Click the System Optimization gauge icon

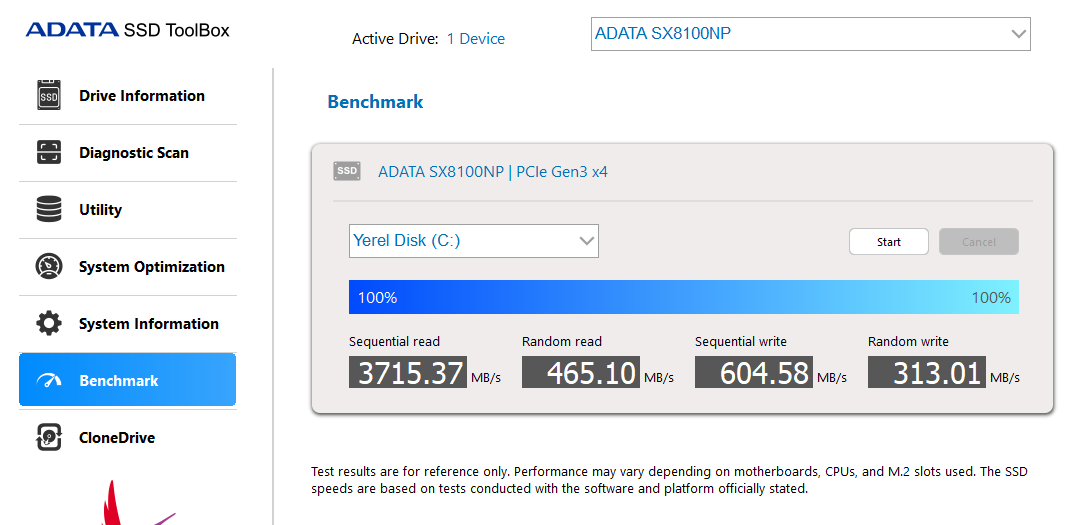click(49, 267)
